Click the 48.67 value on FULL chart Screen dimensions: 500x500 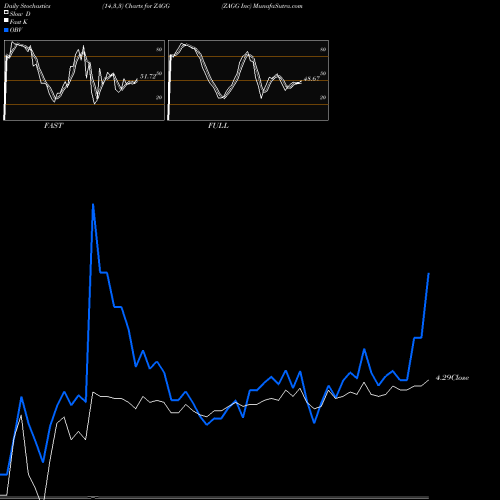pyautogui.click(x=312, y=78)
